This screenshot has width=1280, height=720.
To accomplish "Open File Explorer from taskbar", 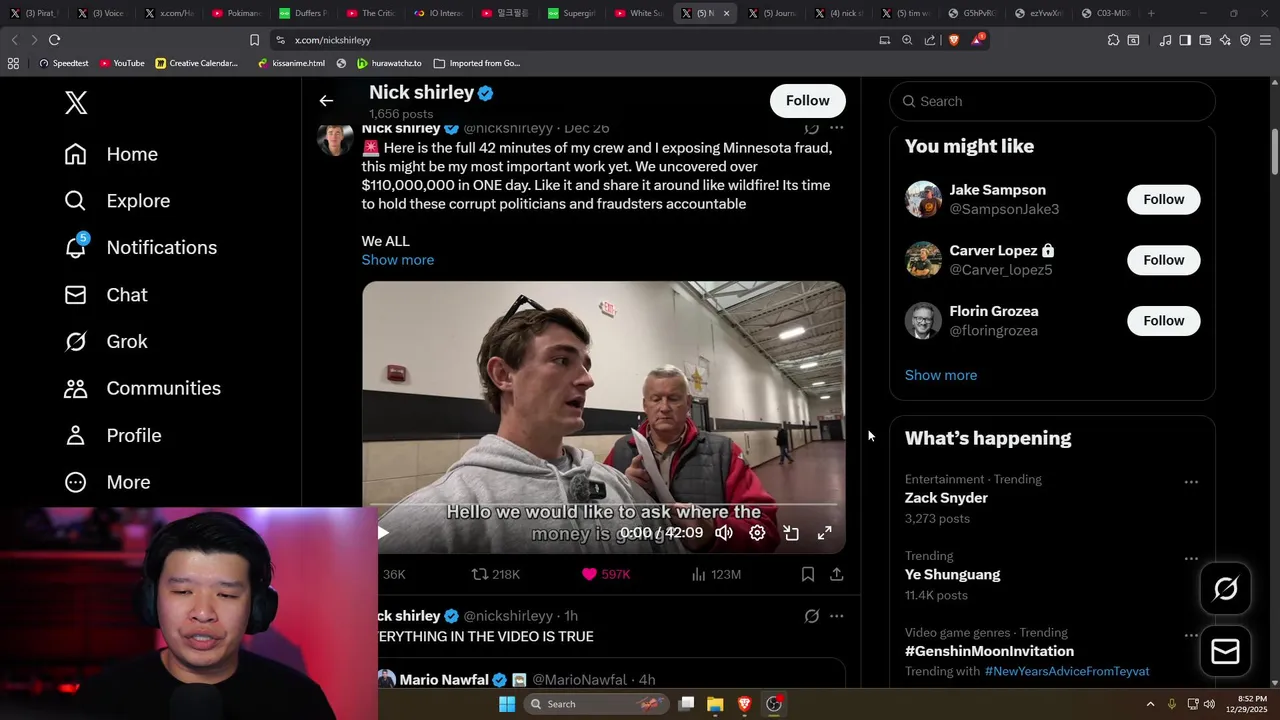I will [x=715, y=704].
